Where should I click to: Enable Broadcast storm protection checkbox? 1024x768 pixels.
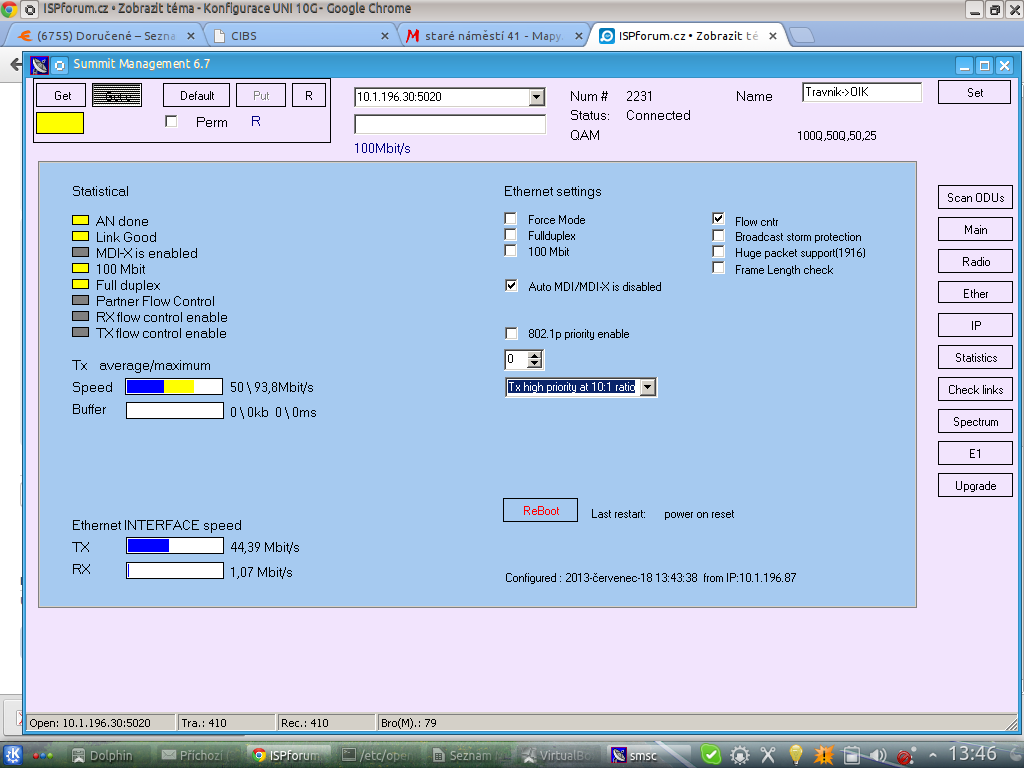point(718,235)
